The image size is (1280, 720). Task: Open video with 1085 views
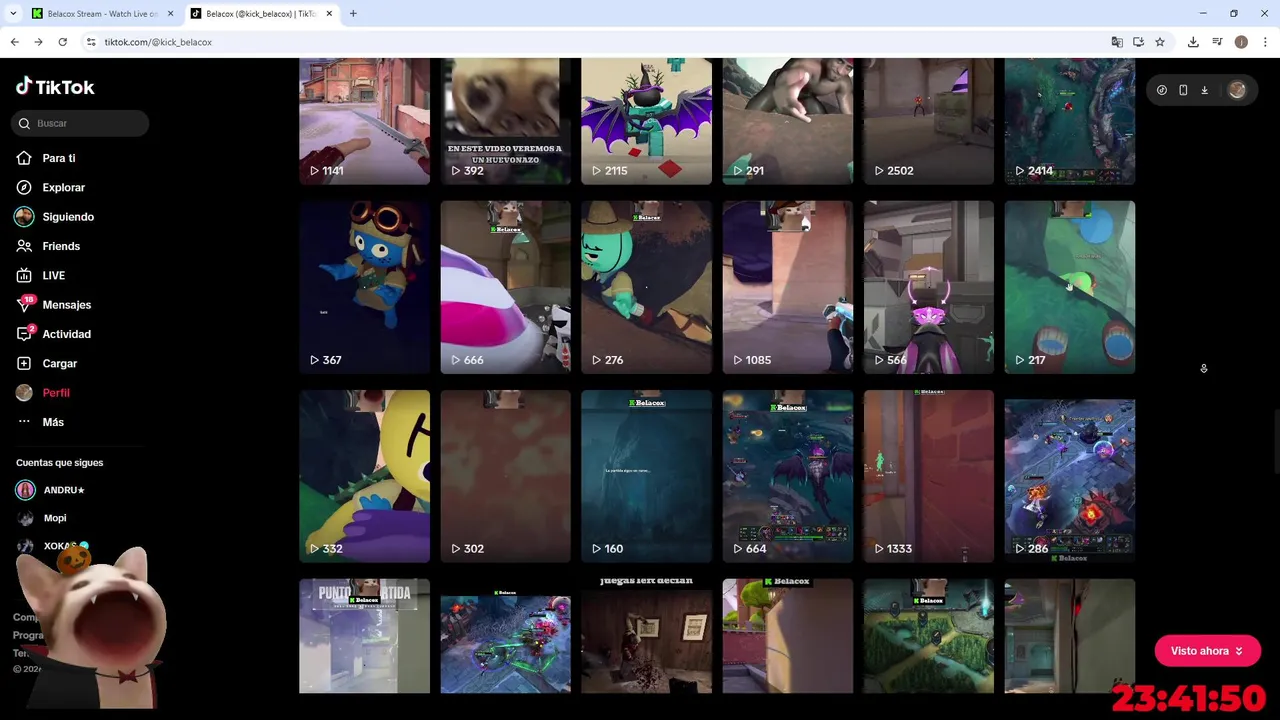pyautogui.click(x=788, y=287)
